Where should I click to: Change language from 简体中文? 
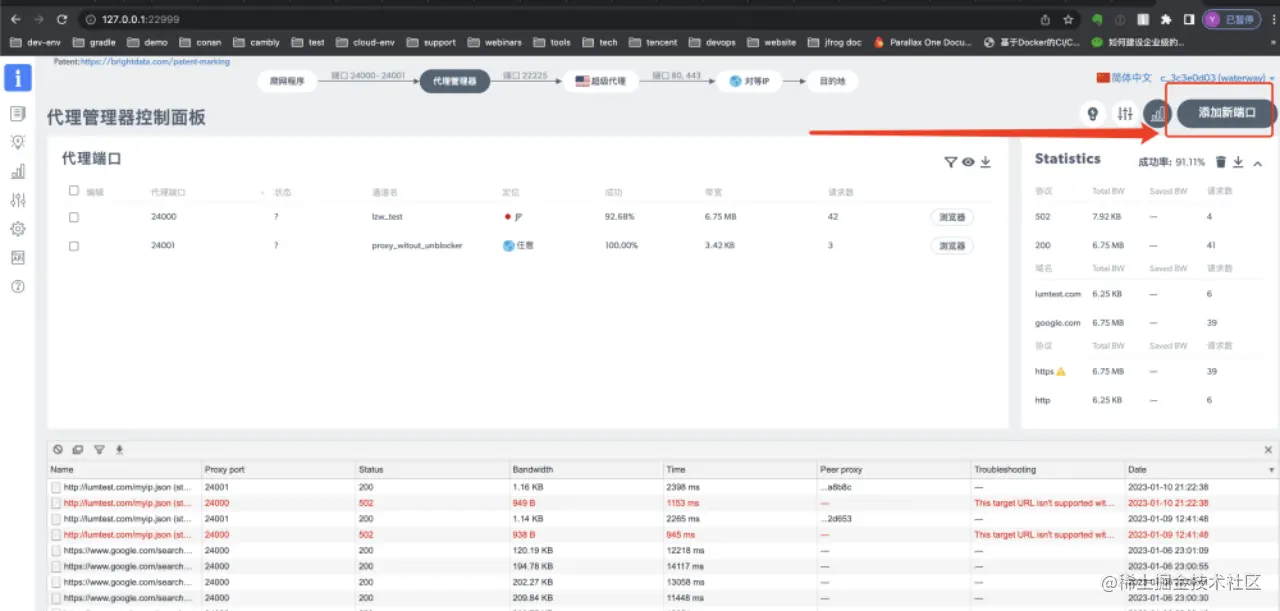pyautogui.click(x=1124, y=78)
